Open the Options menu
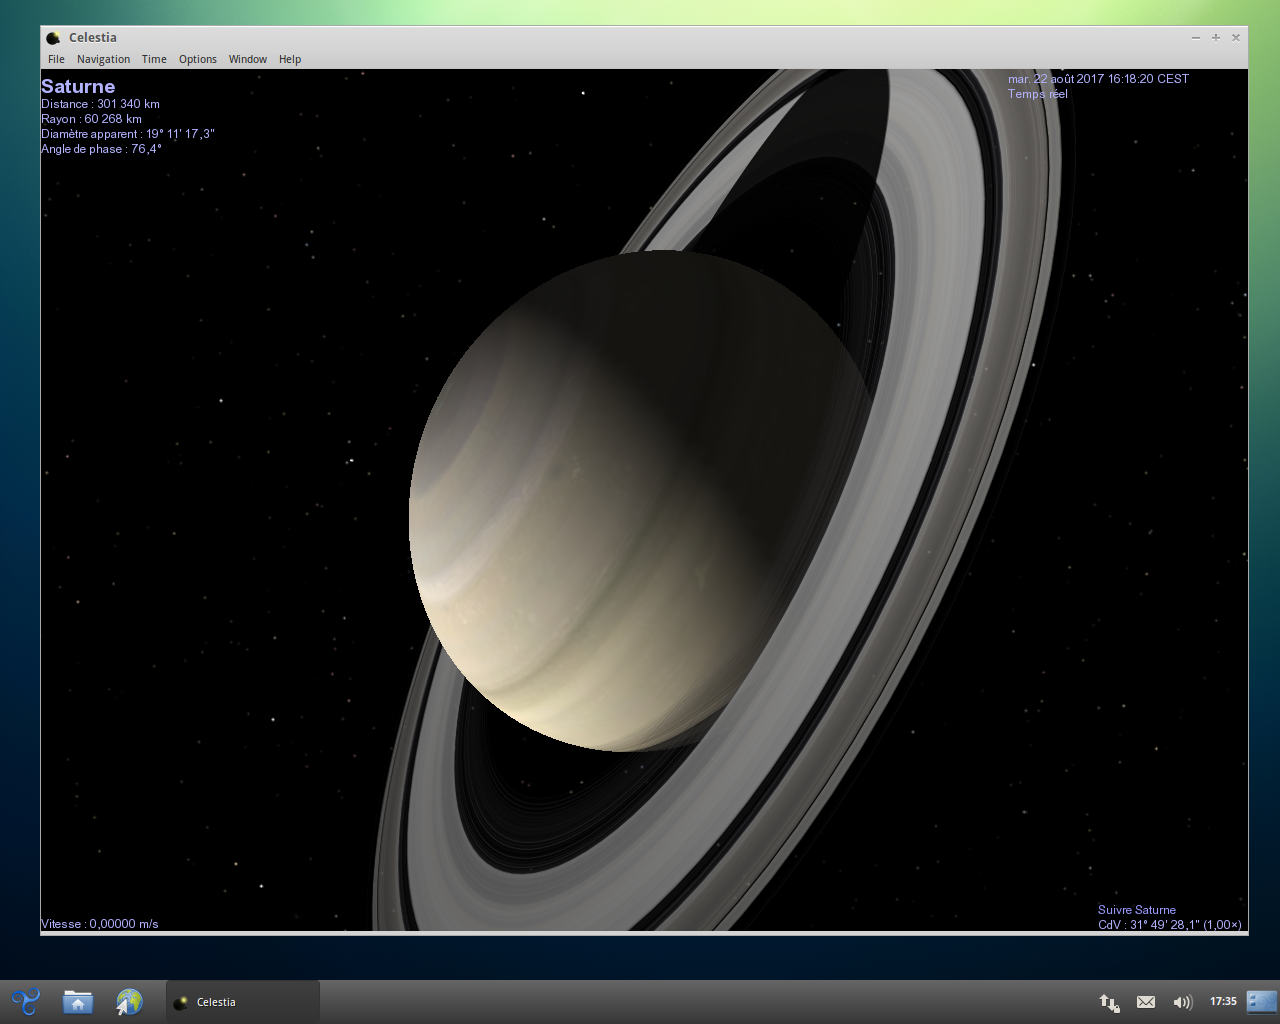This screenshot has width=1280, height=1024. click(198, 59)
